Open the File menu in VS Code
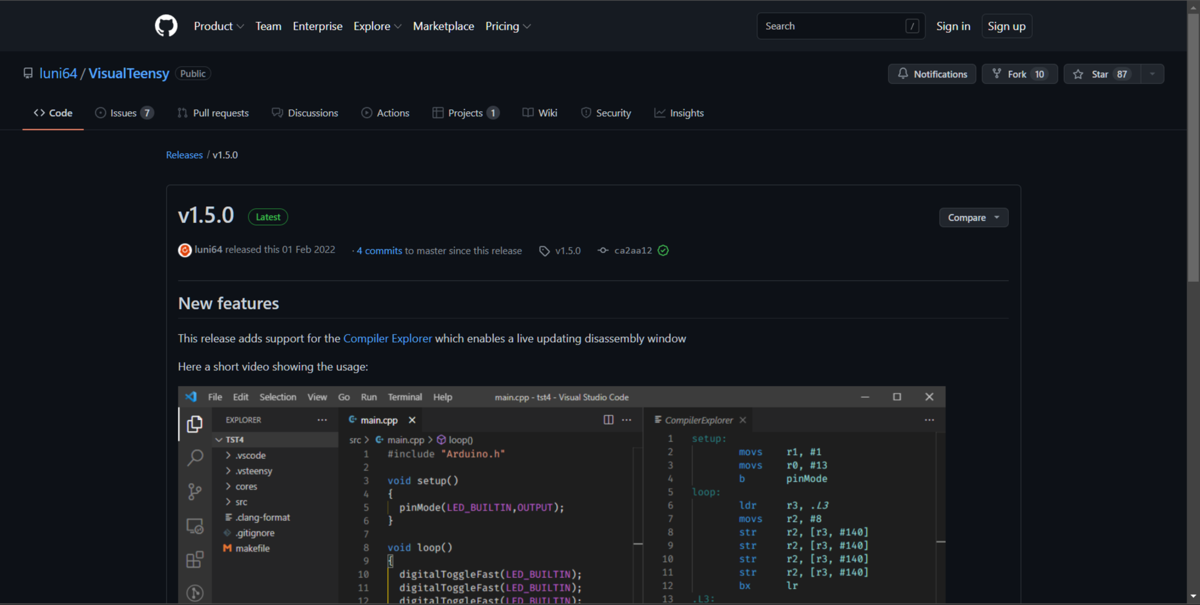 pyautogui.click(x=215, y=397)
